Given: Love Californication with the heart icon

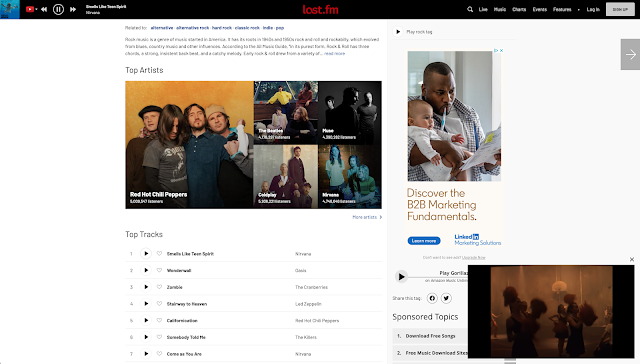Looking at the screenshot, I should point(159,320).
